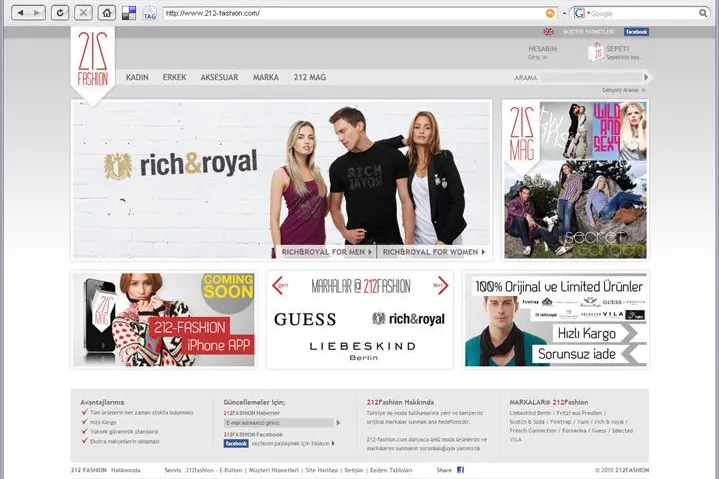Click the shopping bag Sepeti icon
719x479 pixels.
click(596, 52)
